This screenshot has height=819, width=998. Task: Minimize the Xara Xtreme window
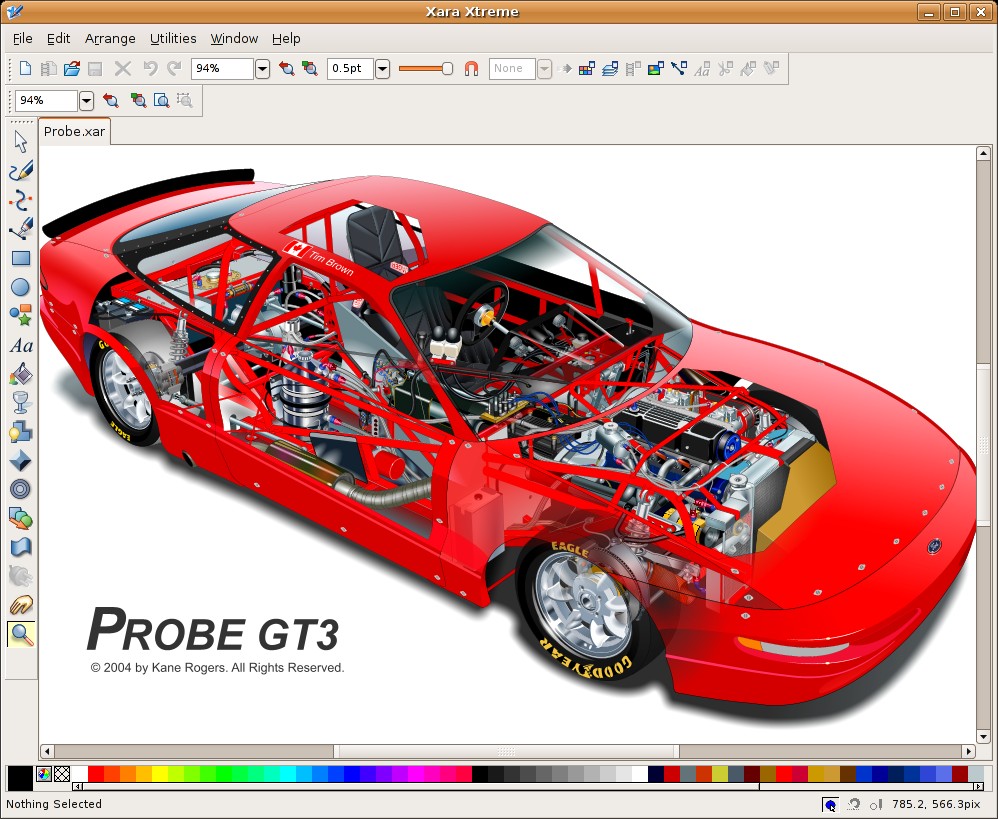click(x=929, y=11)
